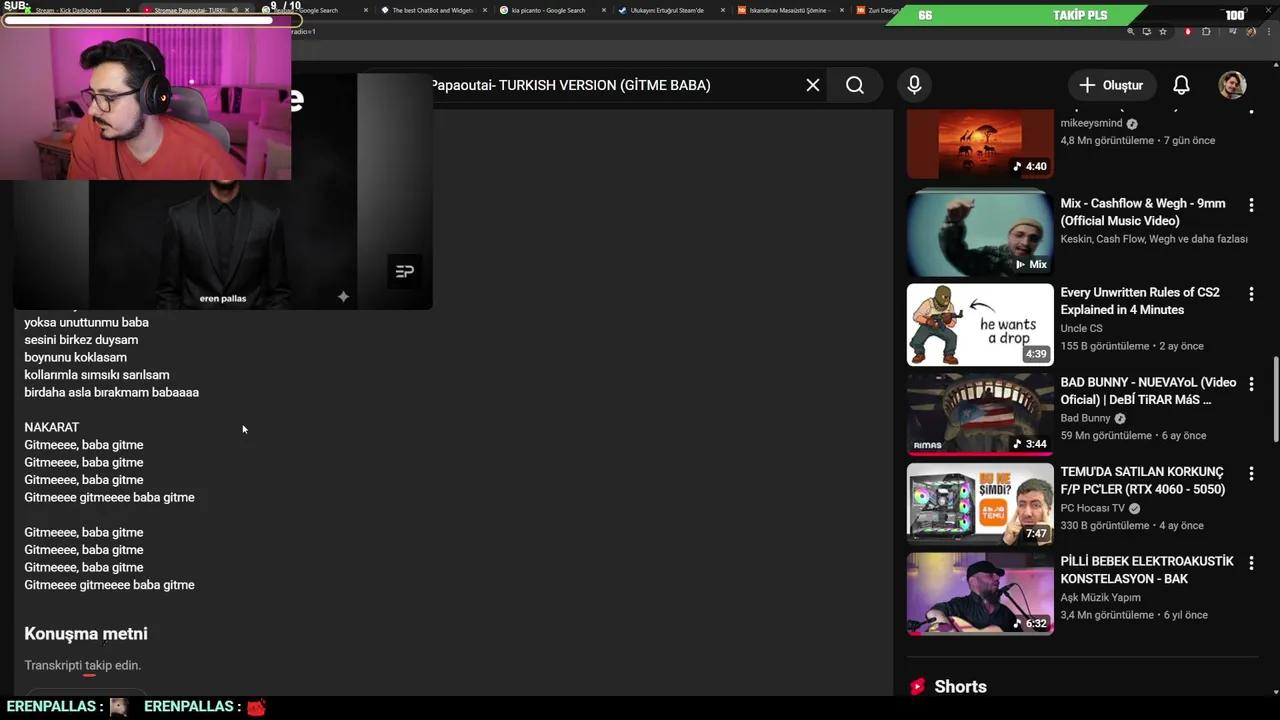Open the Chrome extensions puzzle icon
1280x720 pixels.
pos(1206,31)
